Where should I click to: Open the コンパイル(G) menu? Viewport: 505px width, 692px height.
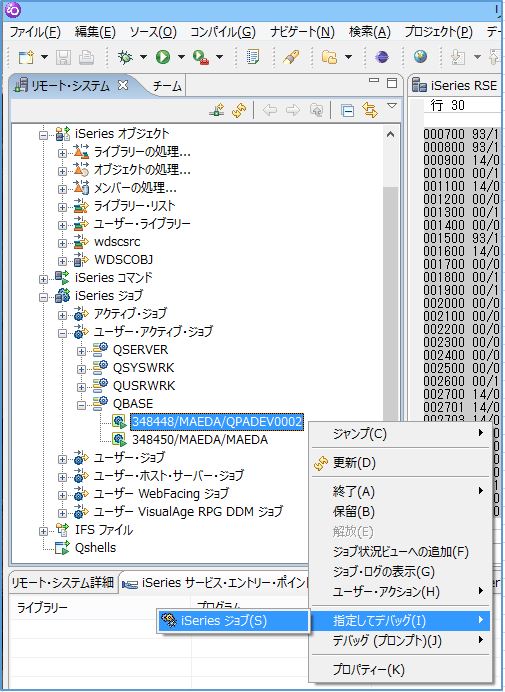(222, 32)
